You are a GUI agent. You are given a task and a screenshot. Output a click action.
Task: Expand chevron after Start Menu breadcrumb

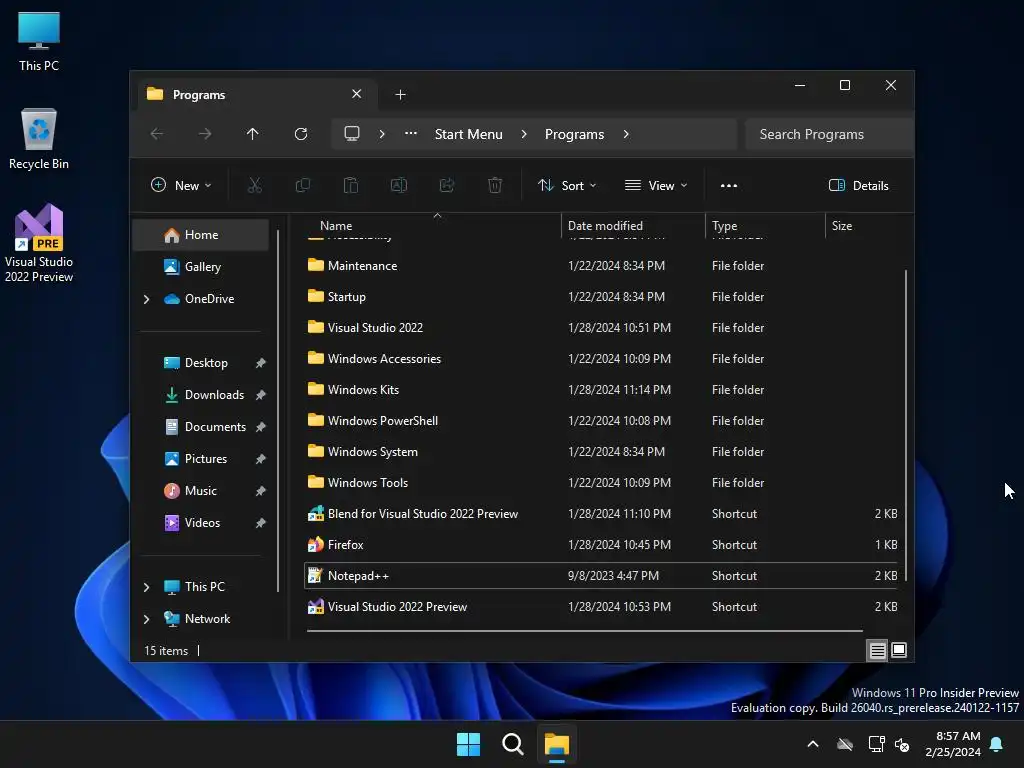coord(524,134)
